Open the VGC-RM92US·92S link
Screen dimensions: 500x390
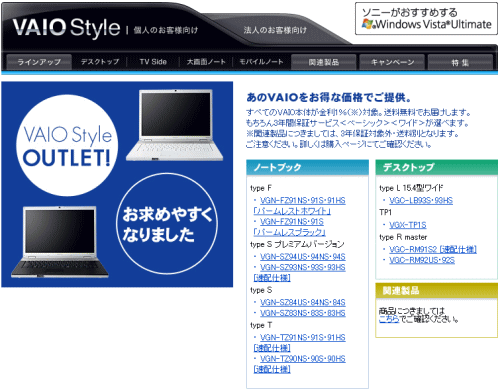pyautogui.click(x=422, y=260)
